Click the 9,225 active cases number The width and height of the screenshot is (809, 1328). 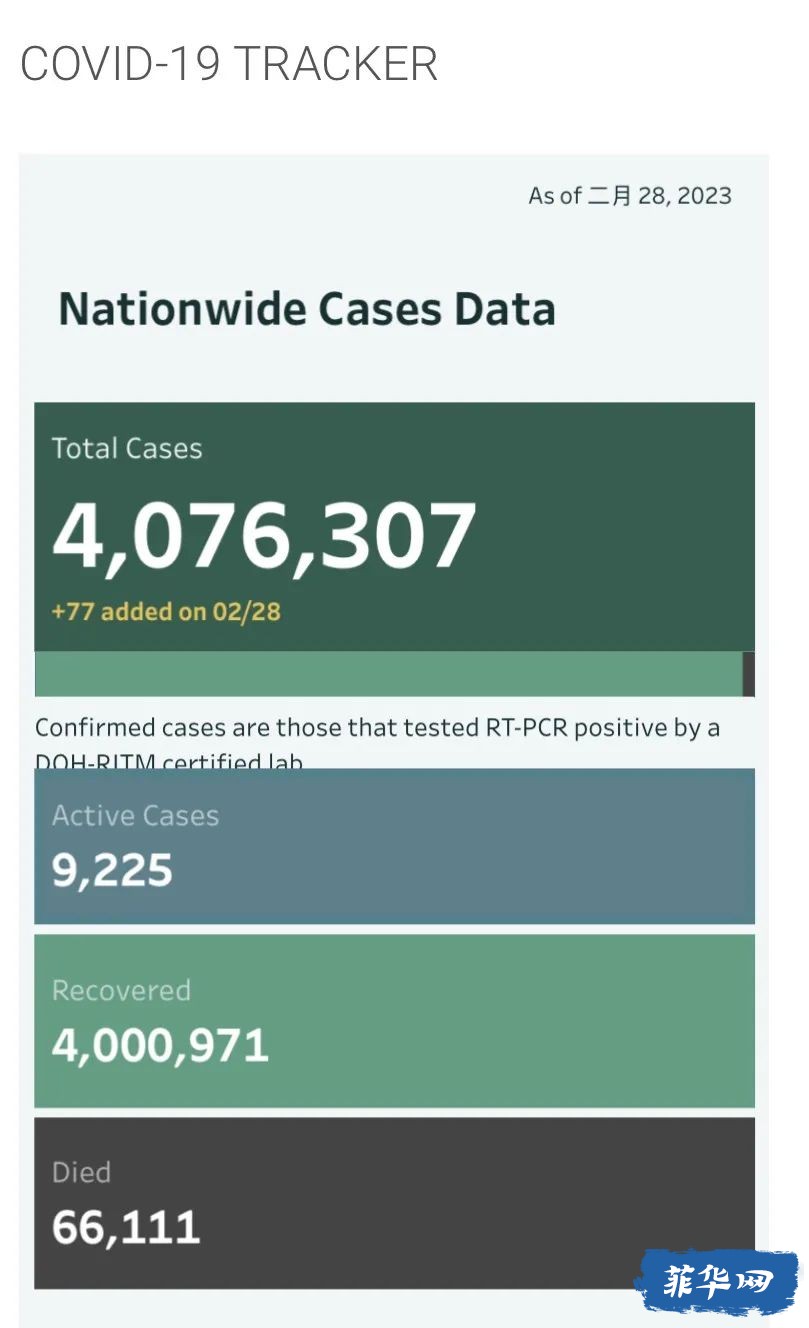tap(112, 871)
